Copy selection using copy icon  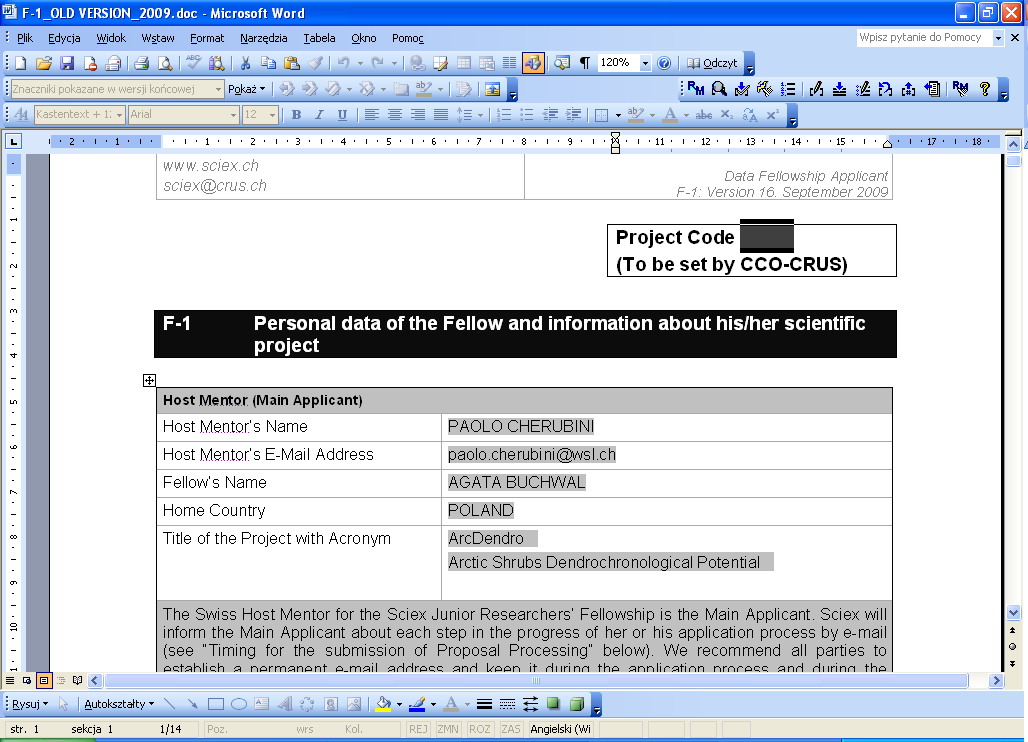[269, 63]
